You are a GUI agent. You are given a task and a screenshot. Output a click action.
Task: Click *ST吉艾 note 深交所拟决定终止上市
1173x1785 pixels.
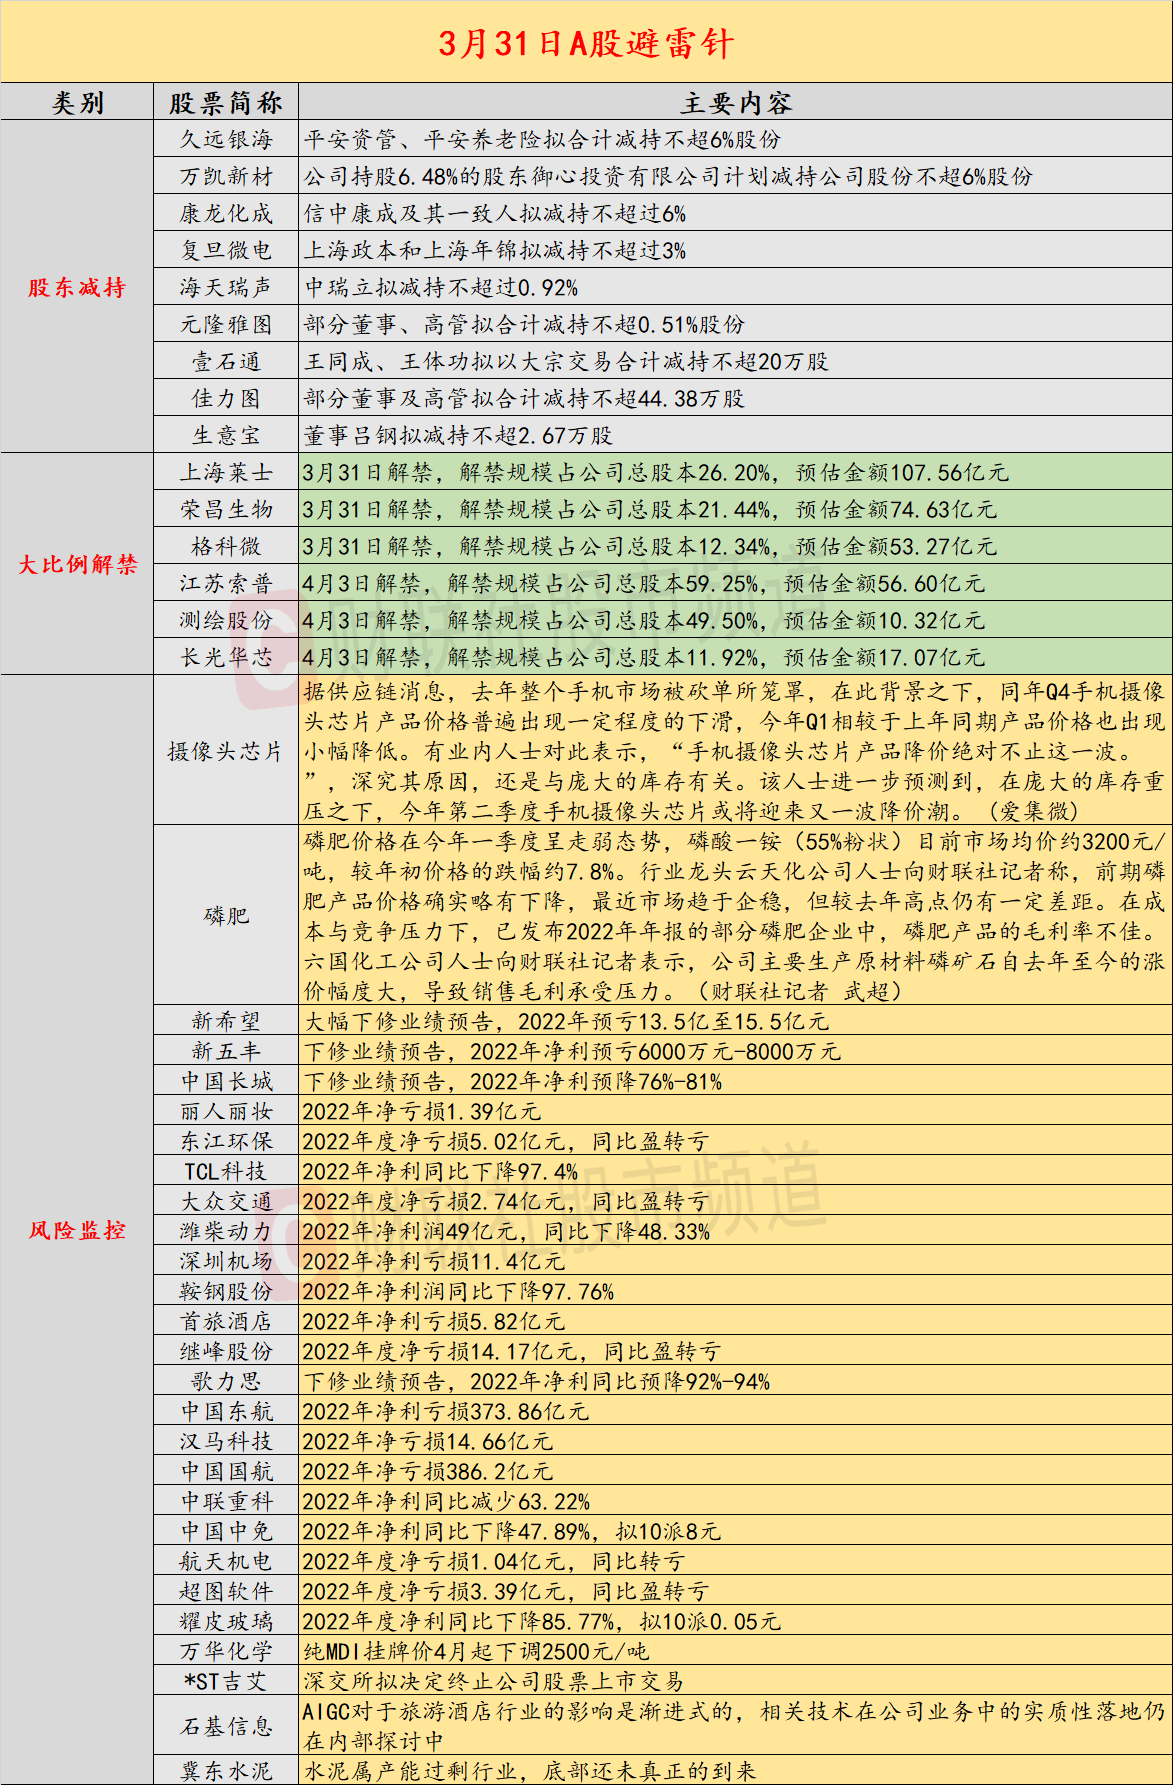tap(494, 1682)
